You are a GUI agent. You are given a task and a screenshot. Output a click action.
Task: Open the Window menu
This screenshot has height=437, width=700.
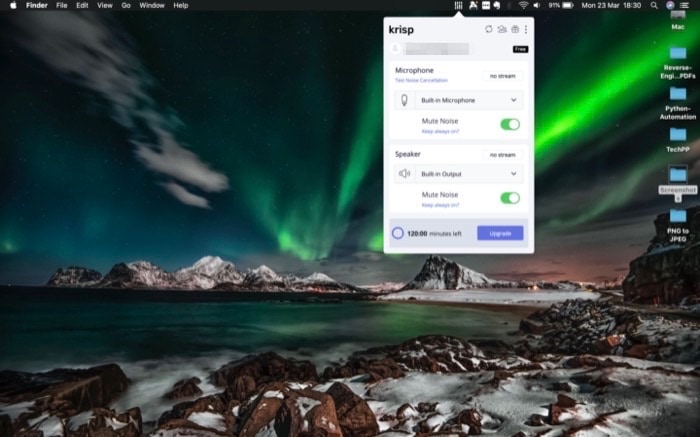tap(152, 5)
